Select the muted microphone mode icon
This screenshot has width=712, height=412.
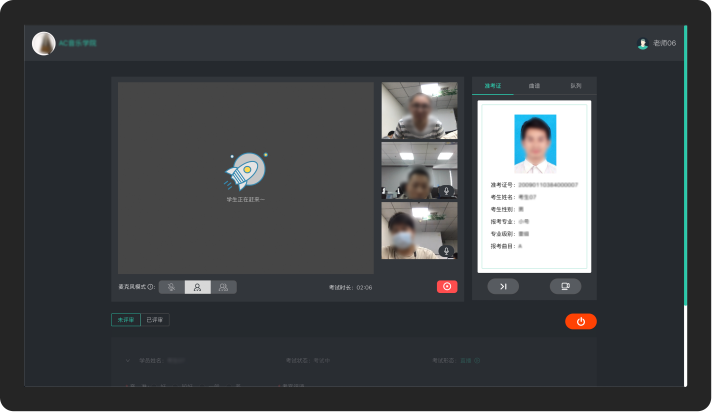(171, 287)
